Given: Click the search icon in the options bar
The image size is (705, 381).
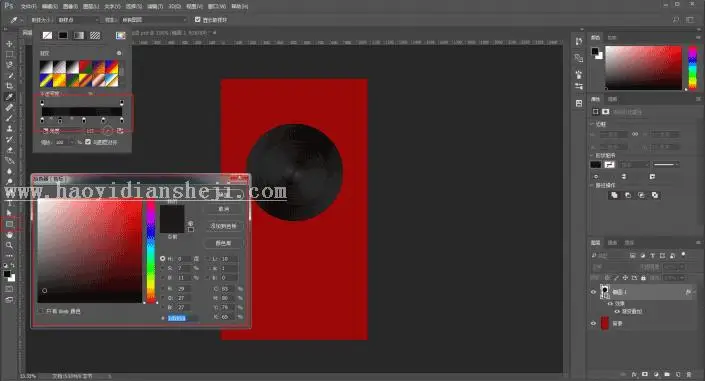Looking at the screenshot, I should click(x=676, y=20).
